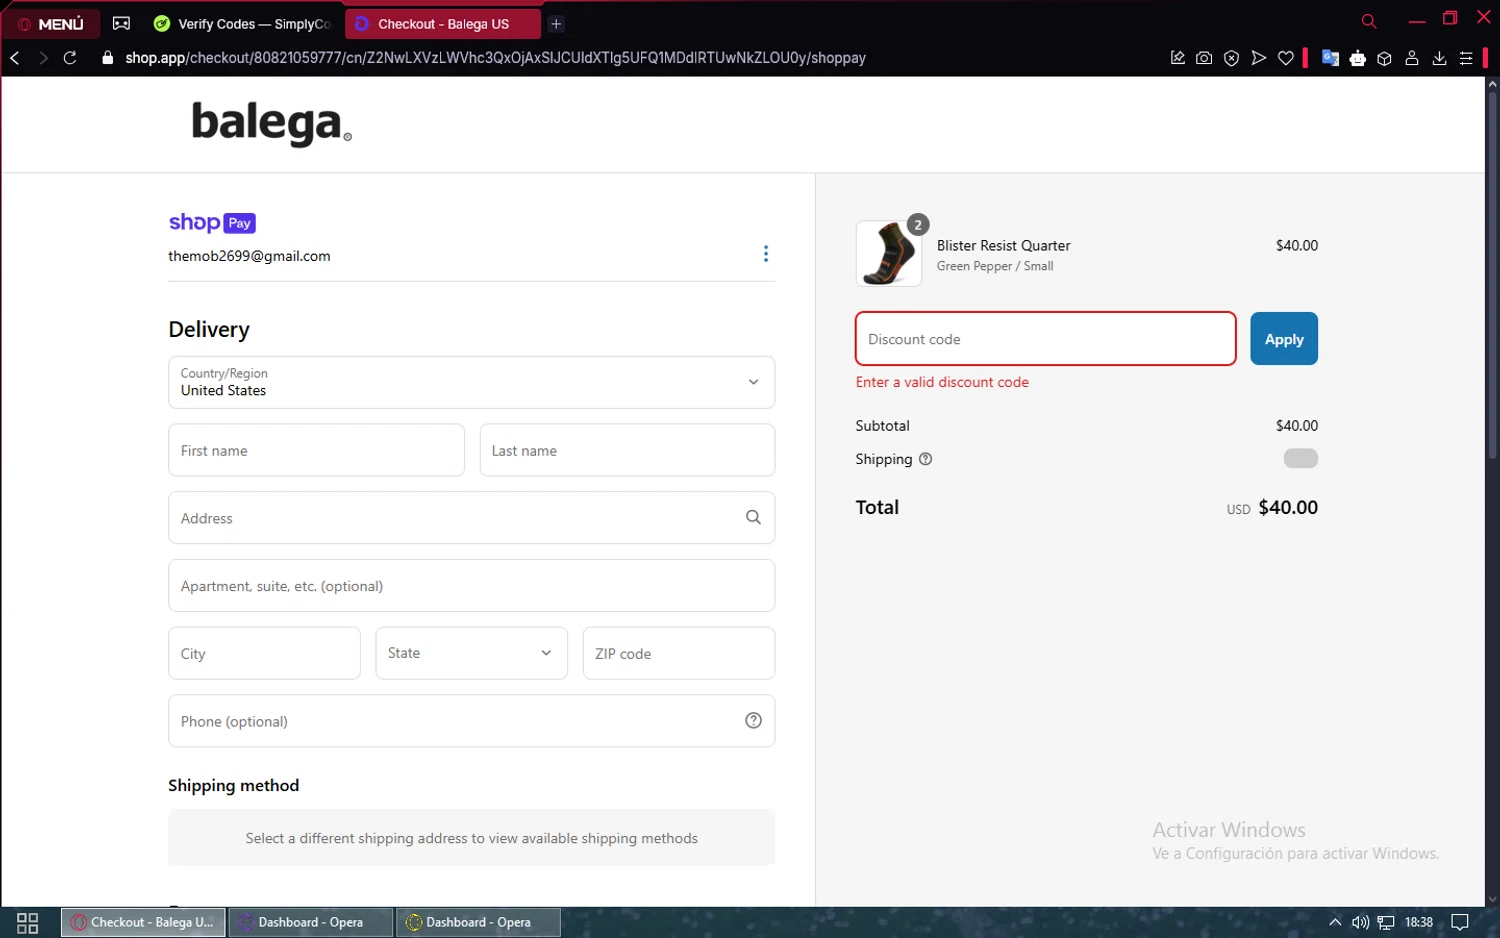Expand the Country/Region dropdown
This screenshot has height=938, width=1500.
pyautogui.click(x=471, y=382)
